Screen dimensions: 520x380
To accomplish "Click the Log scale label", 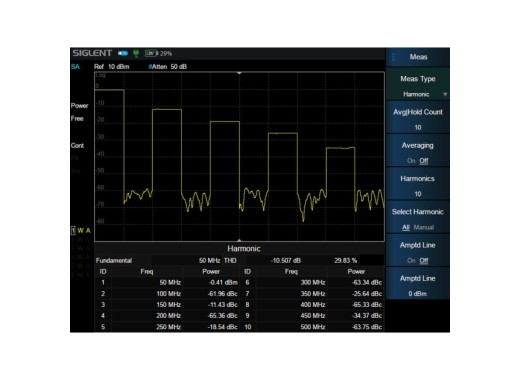I will (100, 75).
